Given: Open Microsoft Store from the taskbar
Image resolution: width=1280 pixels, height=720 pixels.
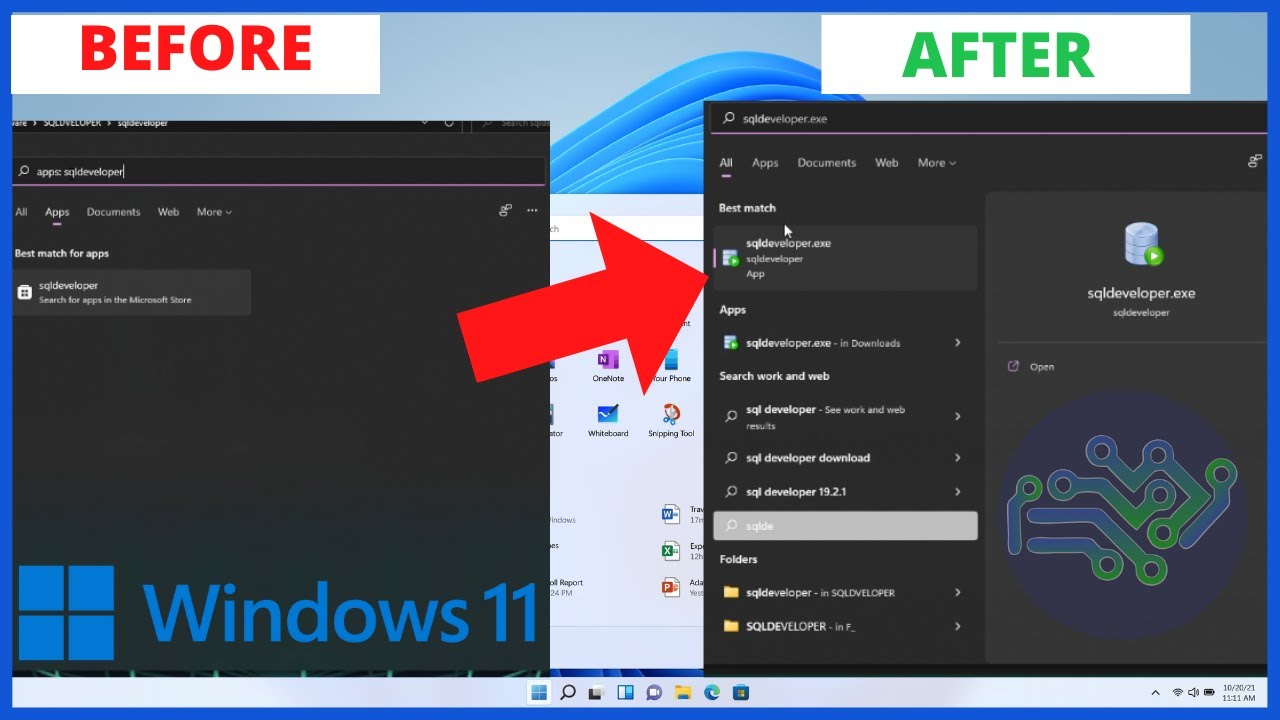Looking at the screenshot, I should (x=741, y=692).
